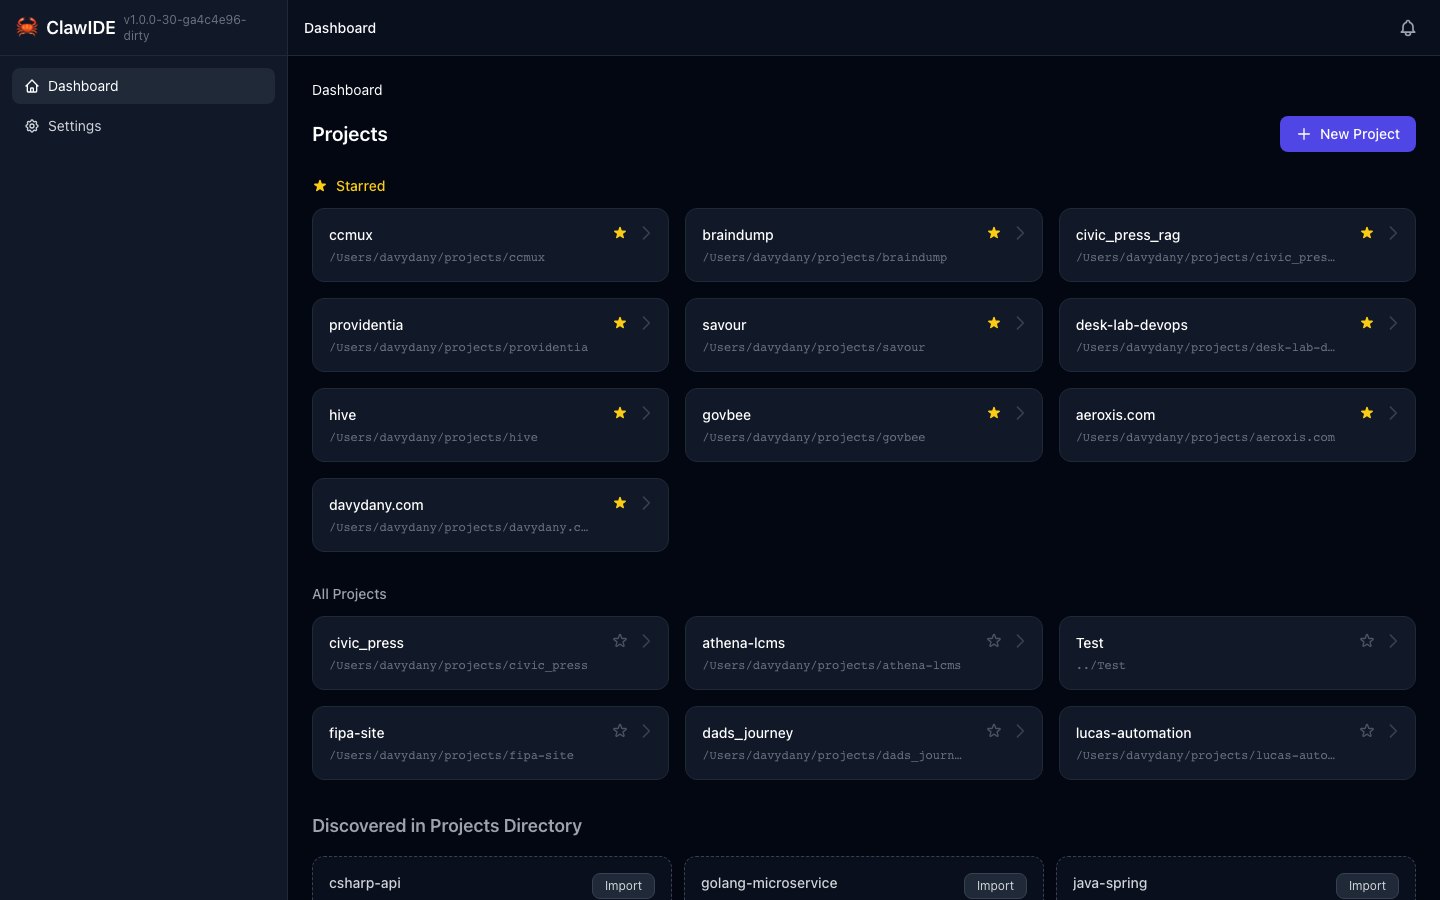Star the lucas-automation project
Viewport: 1440px width, 900px height.
pos(1366,731)
